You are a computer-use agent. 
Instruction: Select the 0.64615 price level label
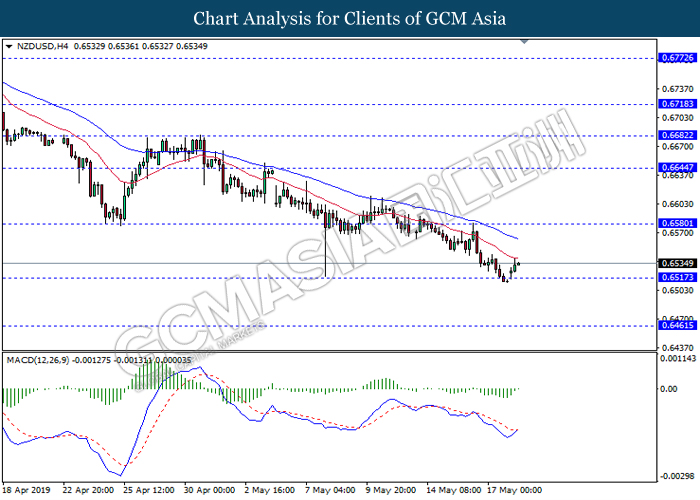coord(678,325)
